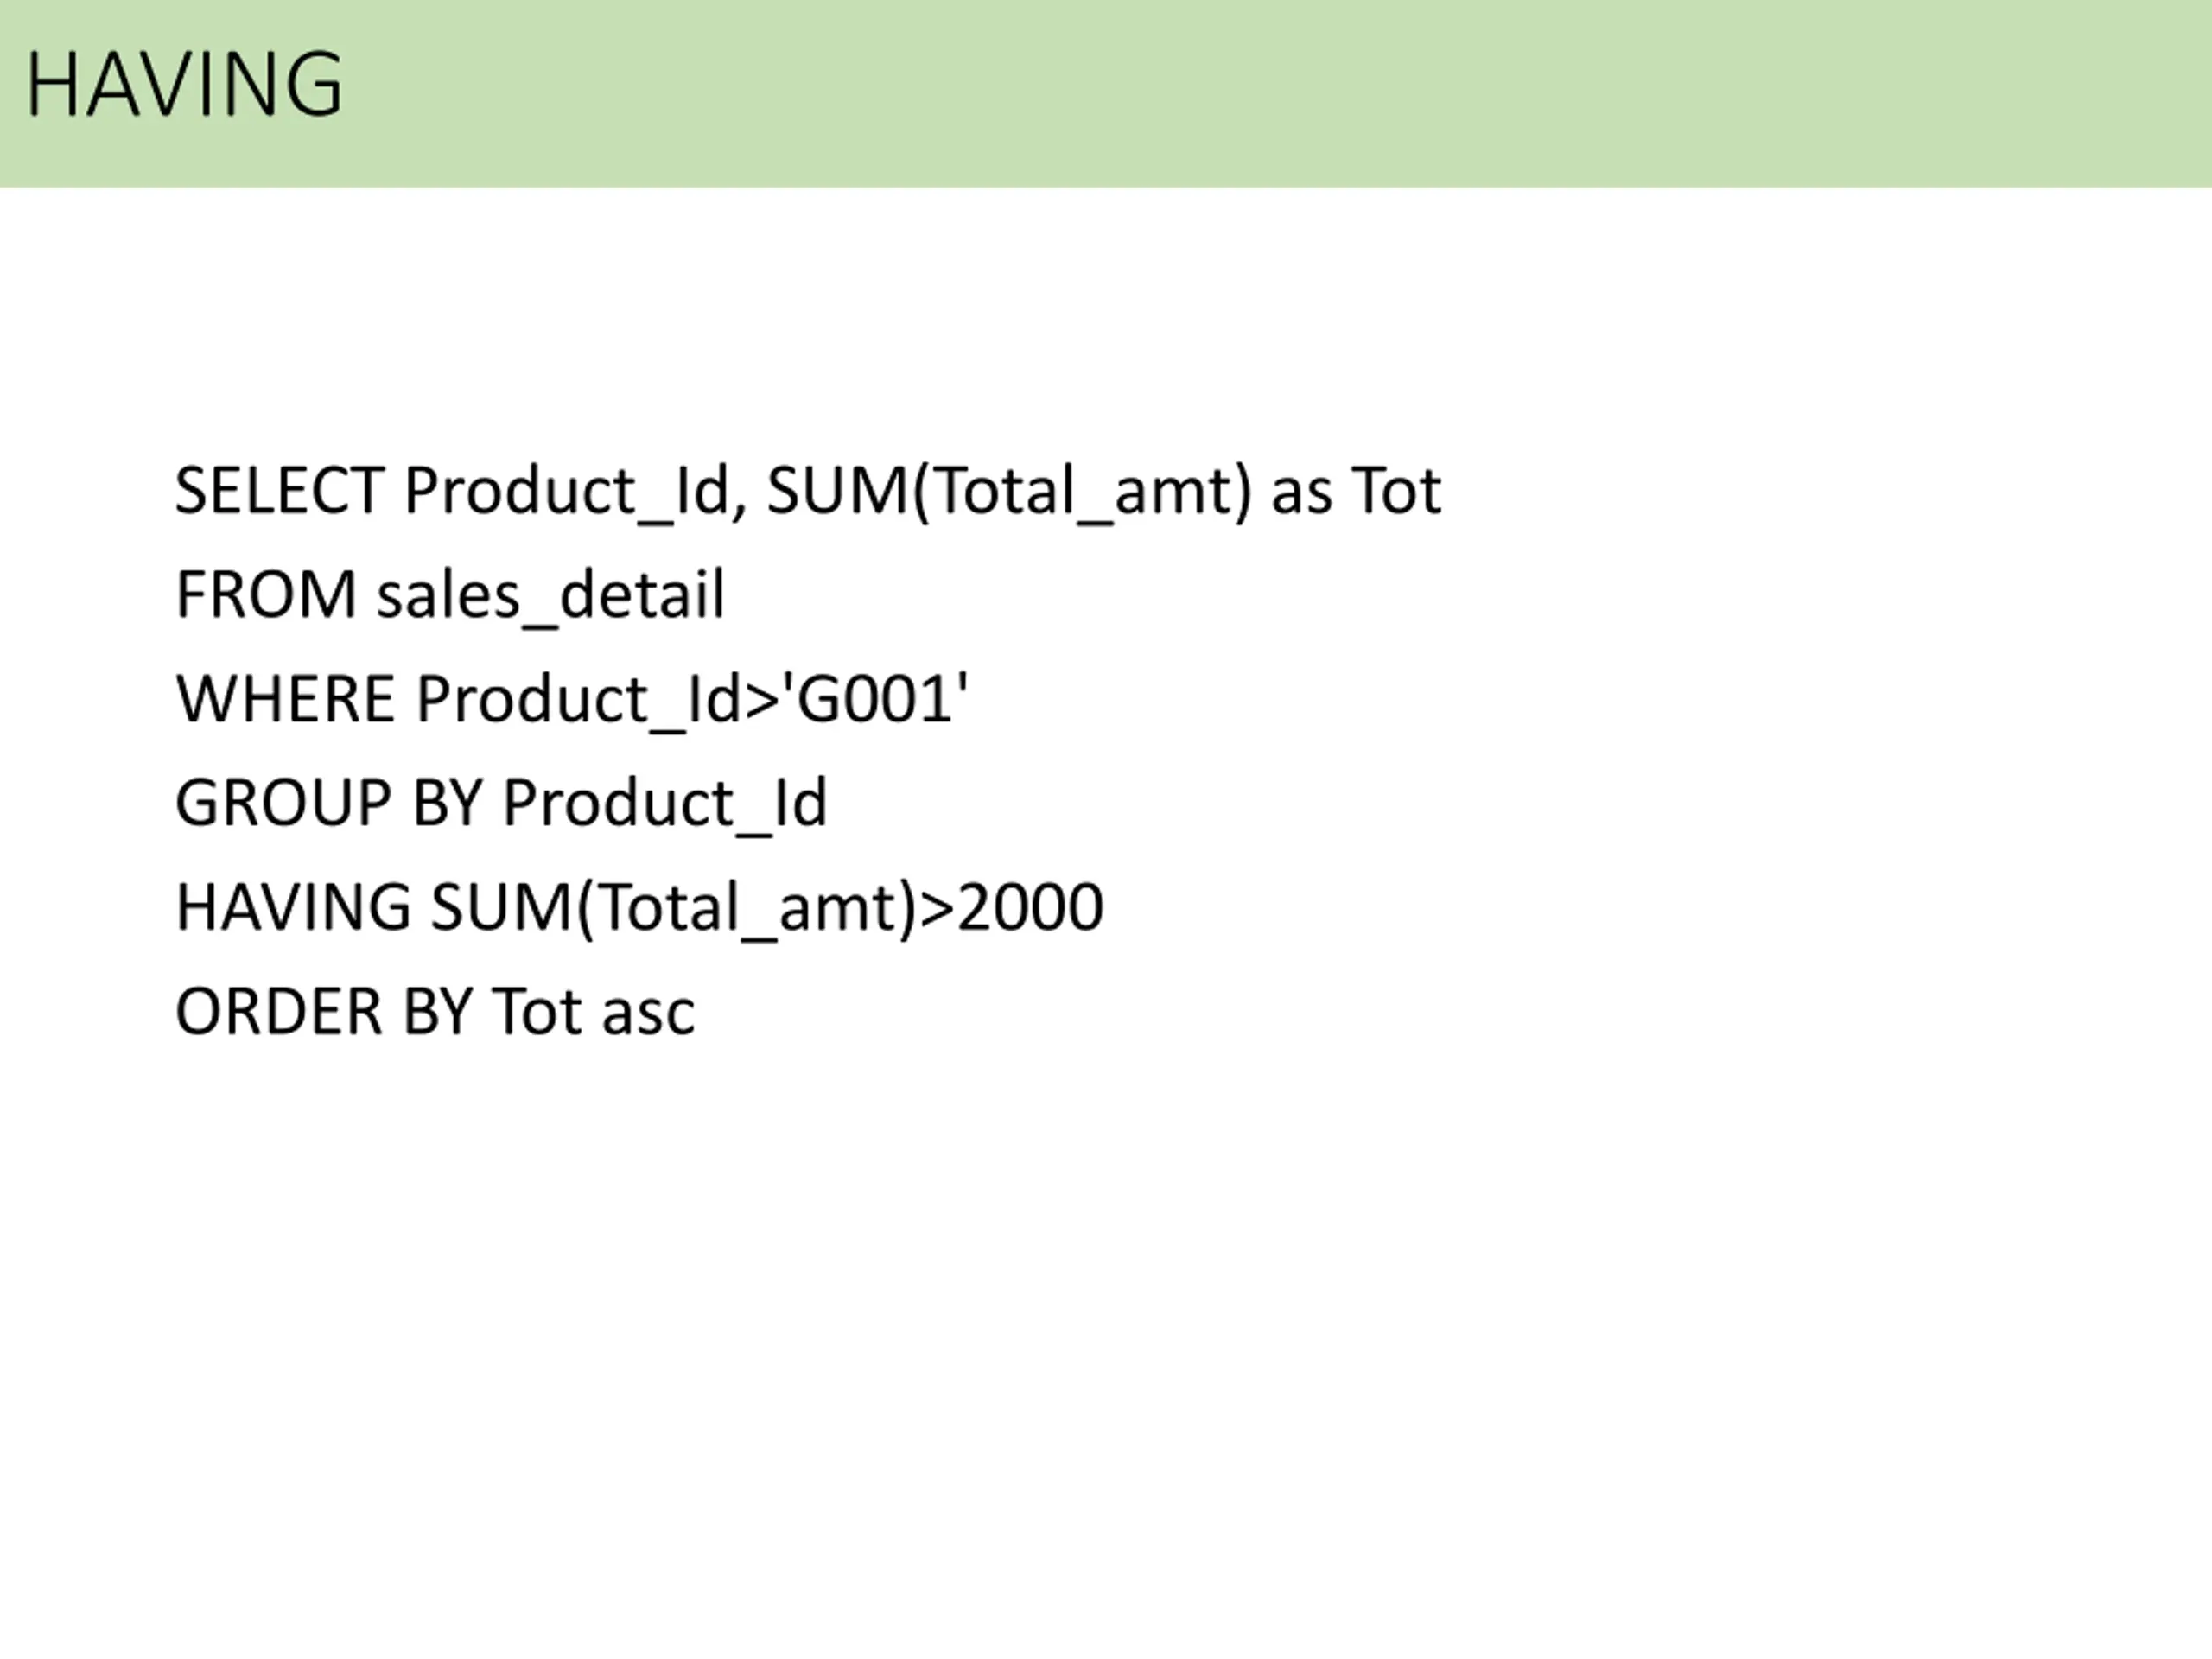Click Tot in the ORDER BY line
Image resolution: width=2212 pixels, height=1659 pixels.
(x=536, y=1011)
